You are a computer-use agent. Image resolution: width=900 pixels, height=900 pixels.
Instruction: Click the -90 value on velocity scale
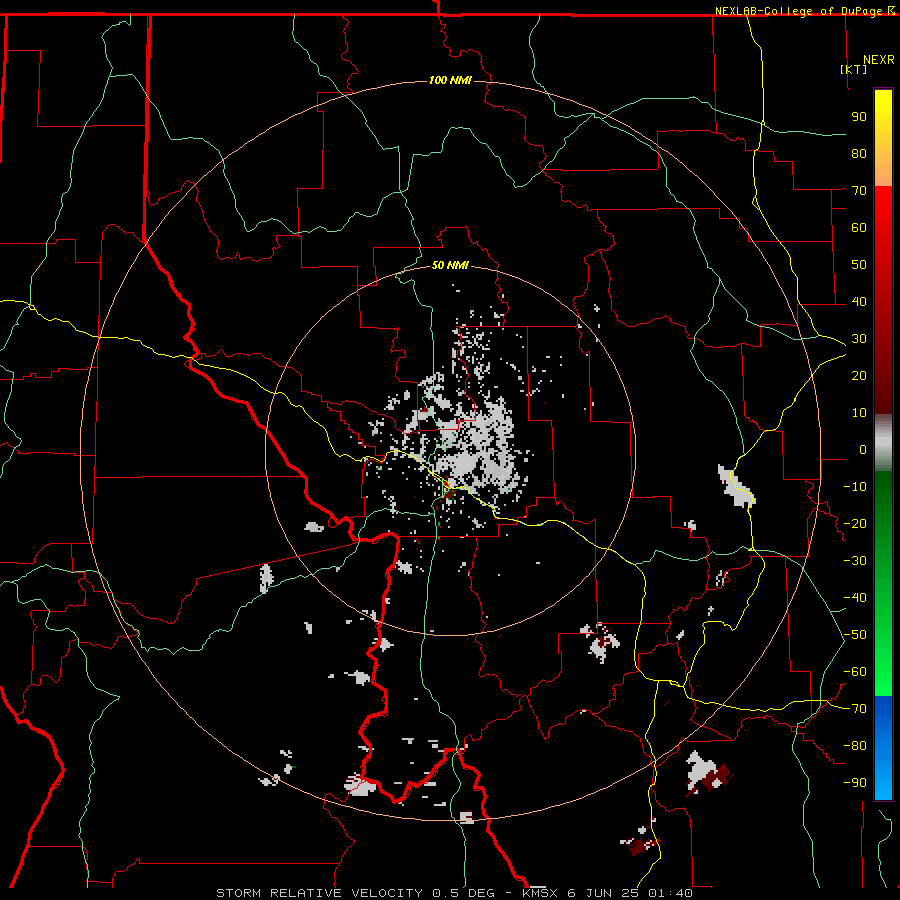tap(855, 783)
